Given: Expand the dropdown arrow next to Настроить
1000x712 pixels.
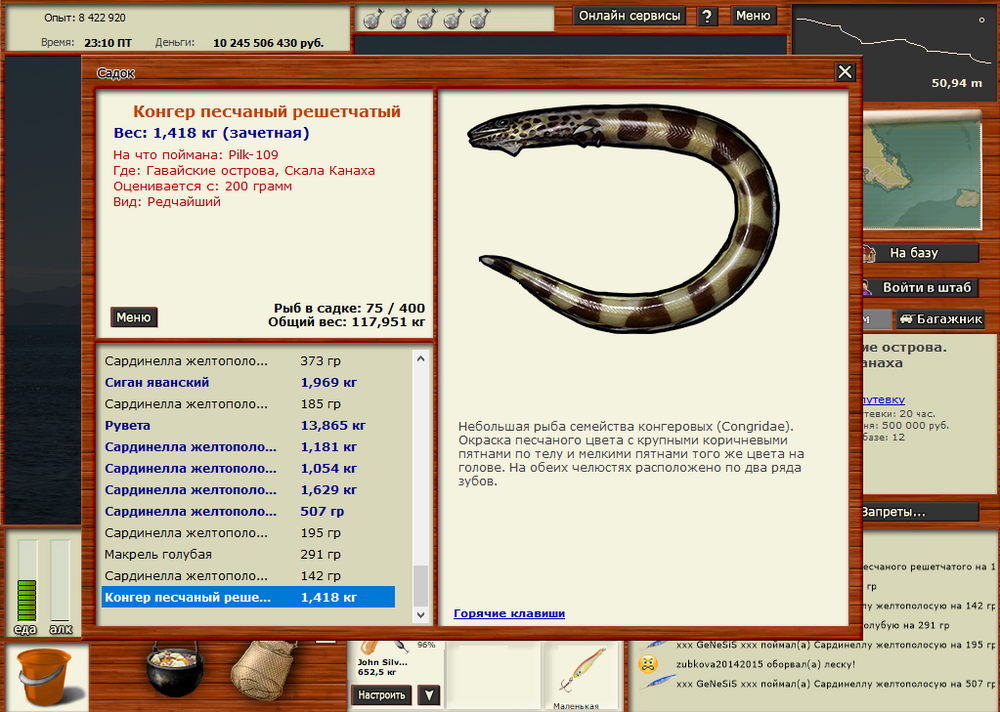Looking at the screenshot, I should (428, 695).
